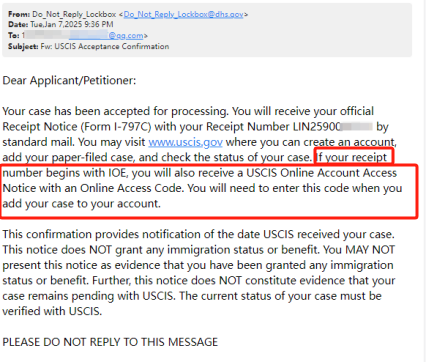Click the words Online Access Code

coord(131,188)
